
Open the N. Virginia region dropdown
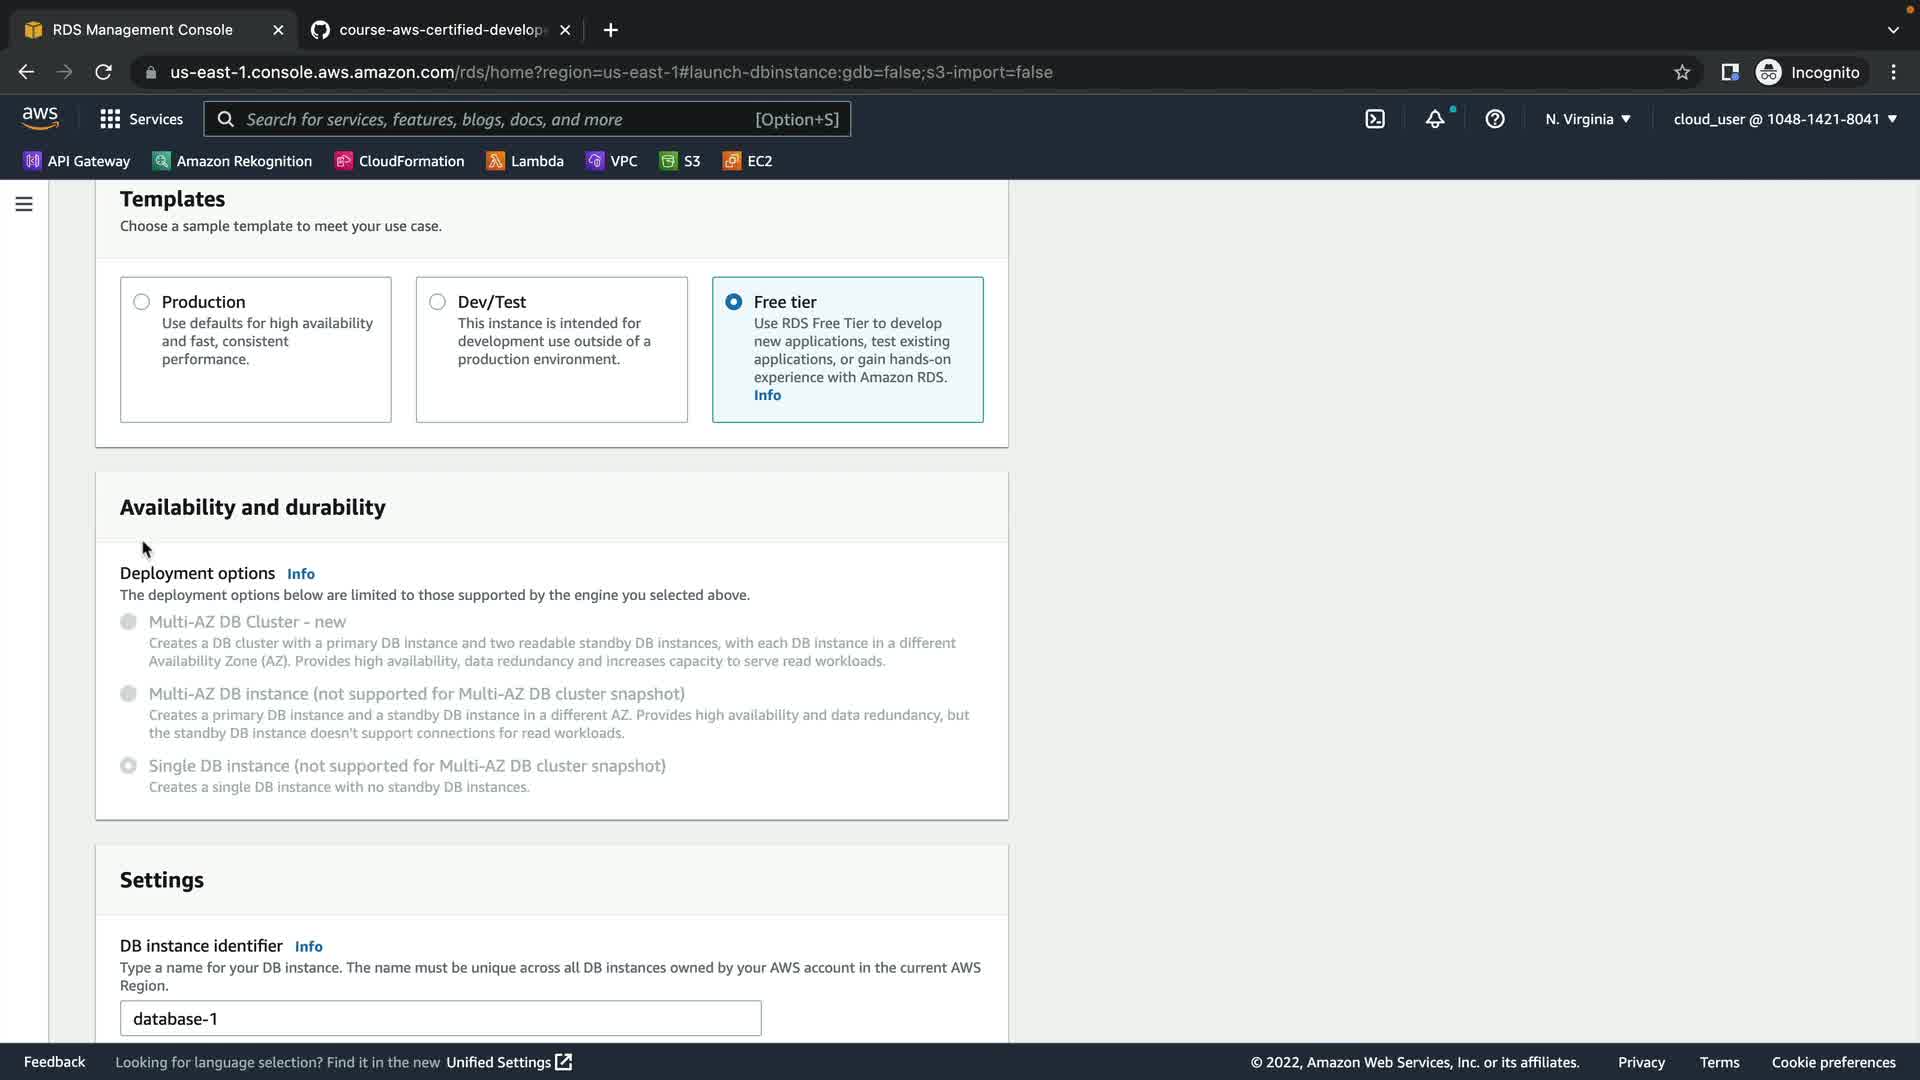1588,119
